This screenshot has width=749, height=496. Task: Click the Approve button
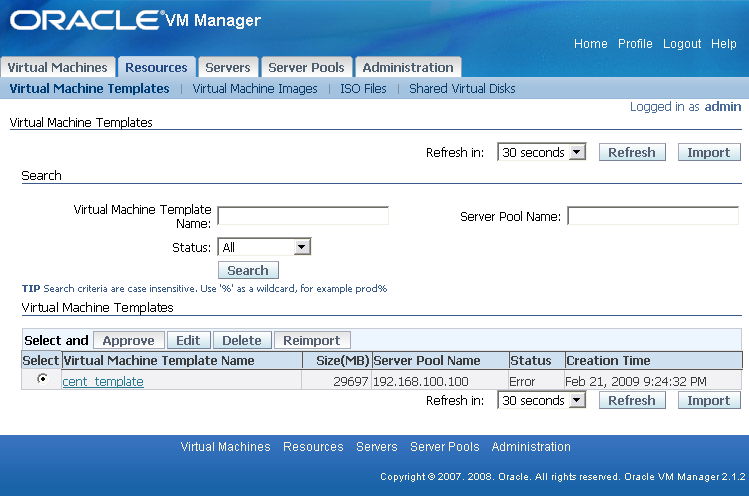pyautogui.click(x=128, y=340)
